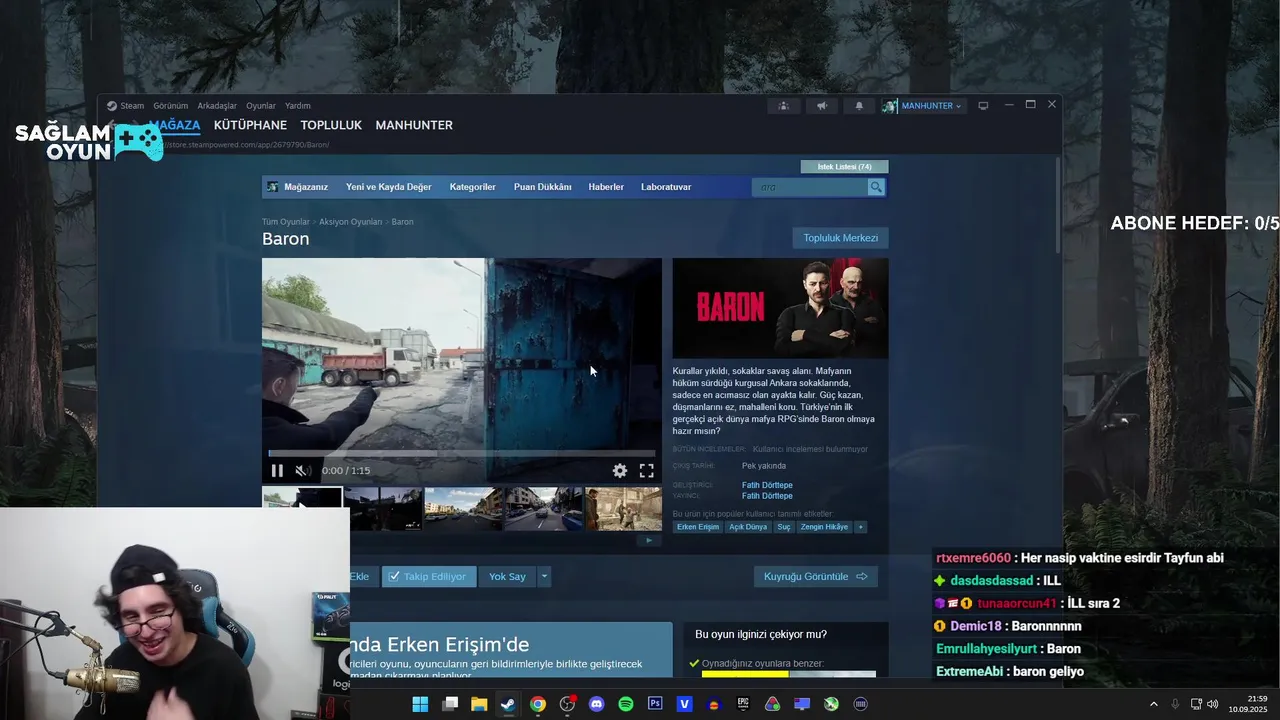Open the Yardım menu
Image resolution: width=1280 pixels, height=720 pixels.
point(298,106)
